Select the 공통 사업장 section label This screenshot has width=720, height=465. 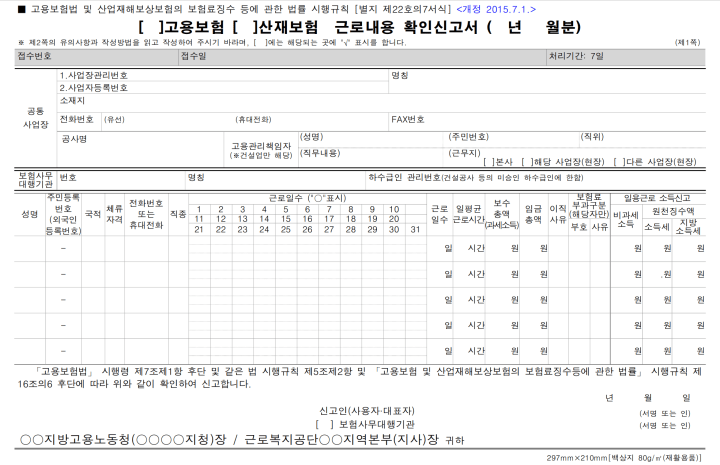tap(36, 118)
